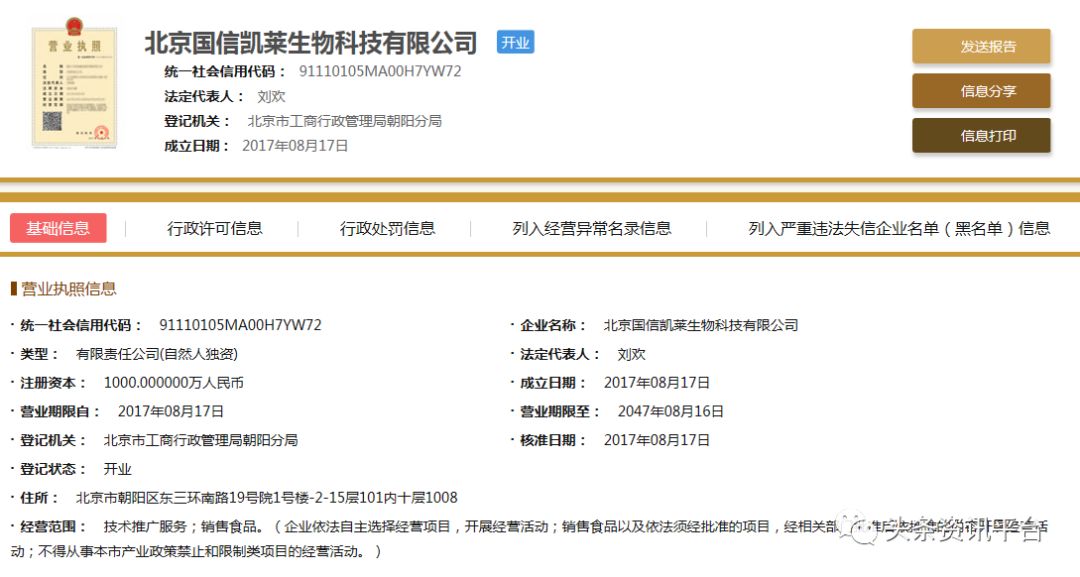Click the blue 开业 status badge

pos(516,42)
